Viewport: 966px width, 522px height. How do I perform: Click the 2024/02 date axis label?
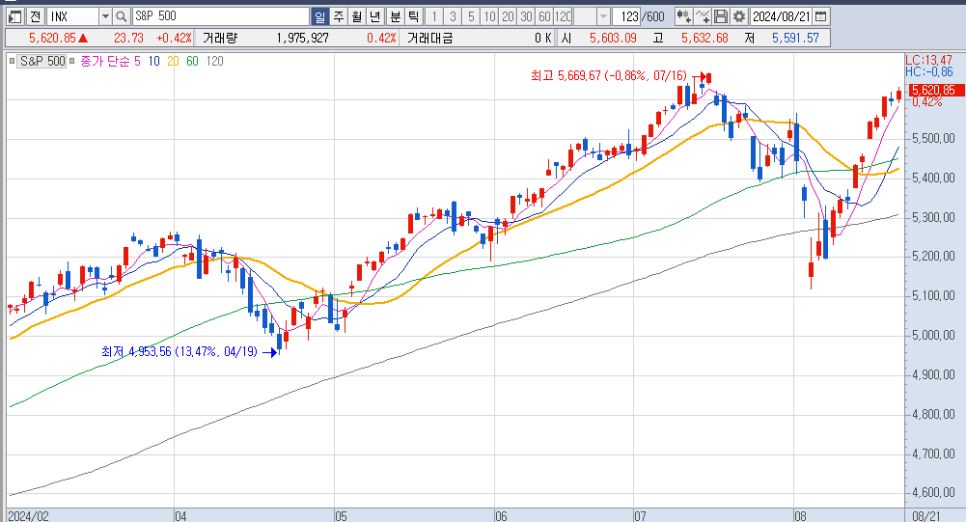click(28, 516)
